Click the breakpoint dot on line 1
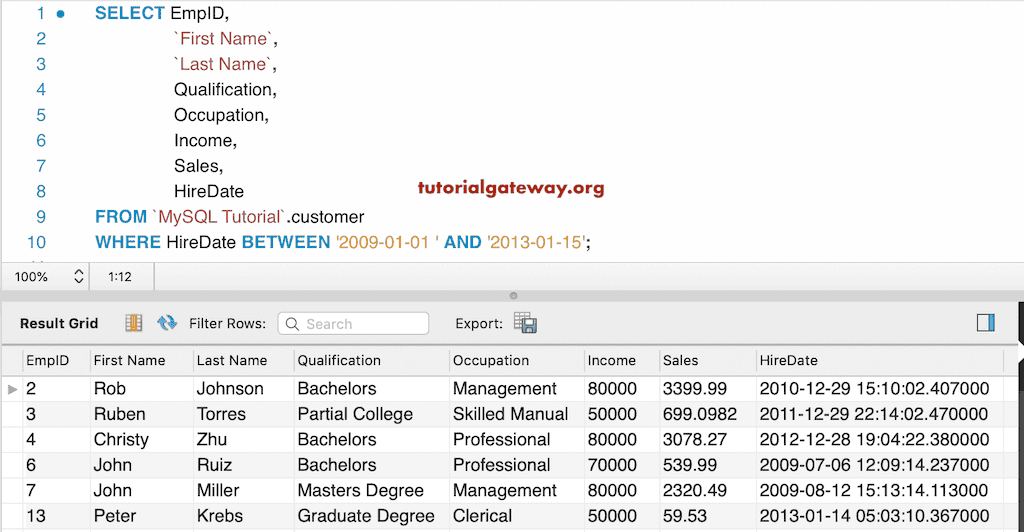This screenshot has width=1024, height=532. click(61, 14)
